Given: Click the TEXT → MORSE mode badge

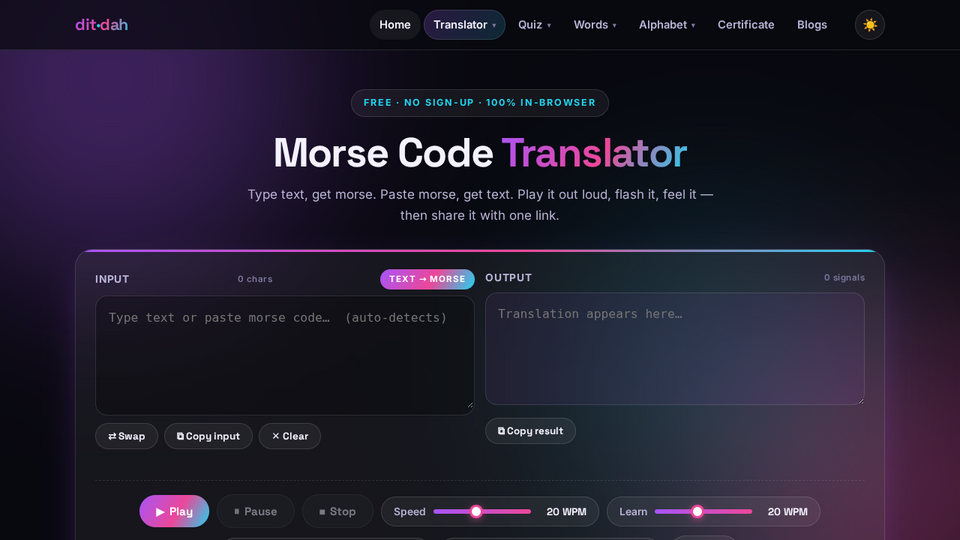Looking at the screenshot, I should (x=427, y=279).
